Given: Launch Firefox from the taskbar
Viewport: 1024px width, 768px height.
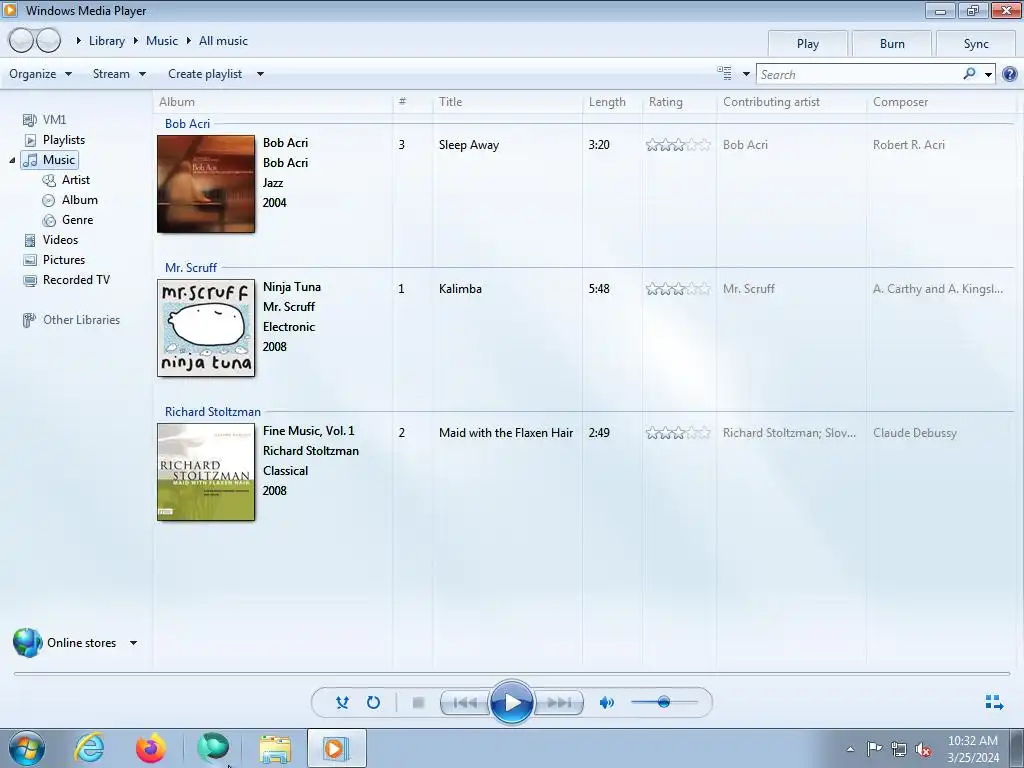Looking at the screenshot, I should (151, 748).
